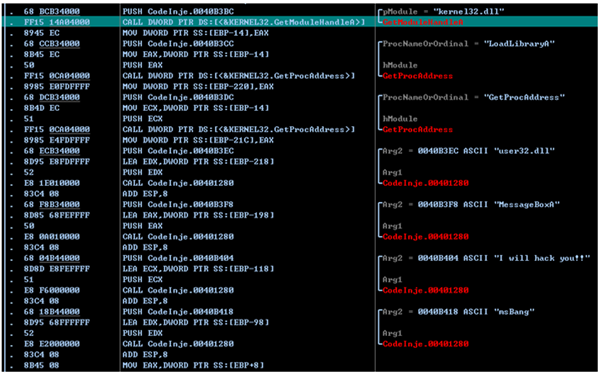This screenshot has height=376, width=602.
Task: Click comment Arg2 ASCII "msBang"
Action: pos(459,312)
